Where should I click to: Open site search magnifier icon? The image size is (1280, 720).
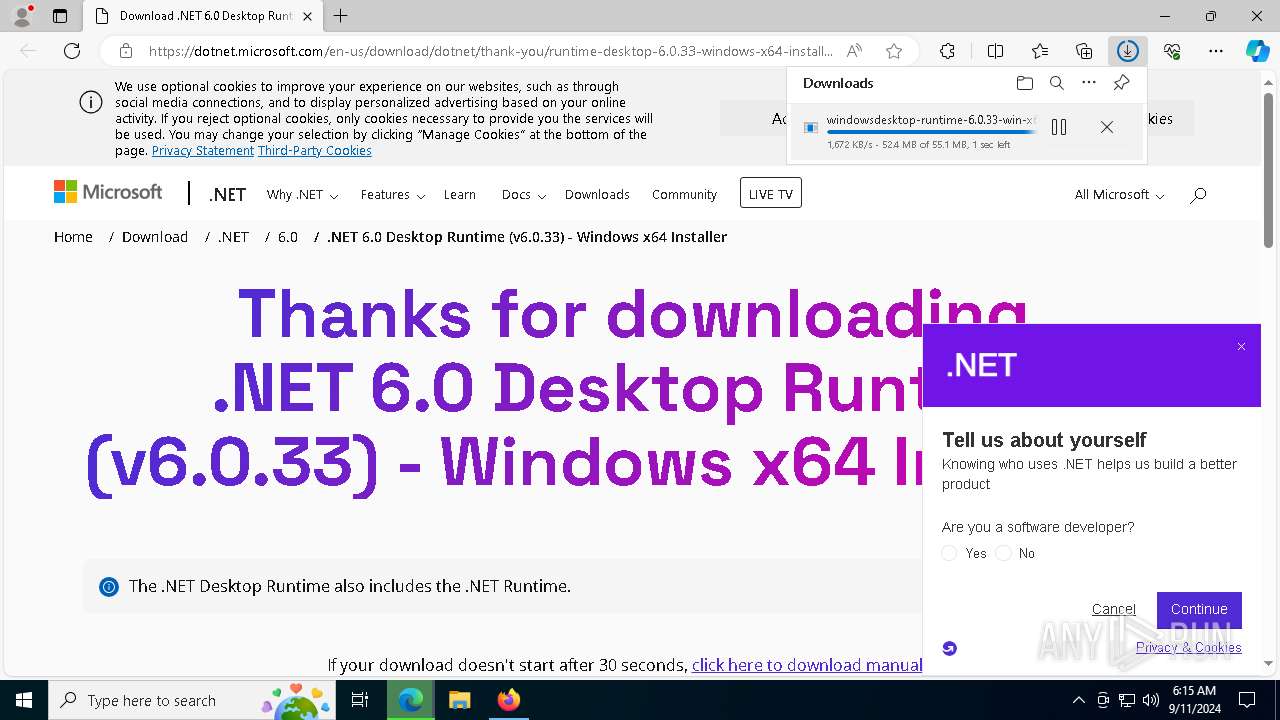click(1198, 195)
